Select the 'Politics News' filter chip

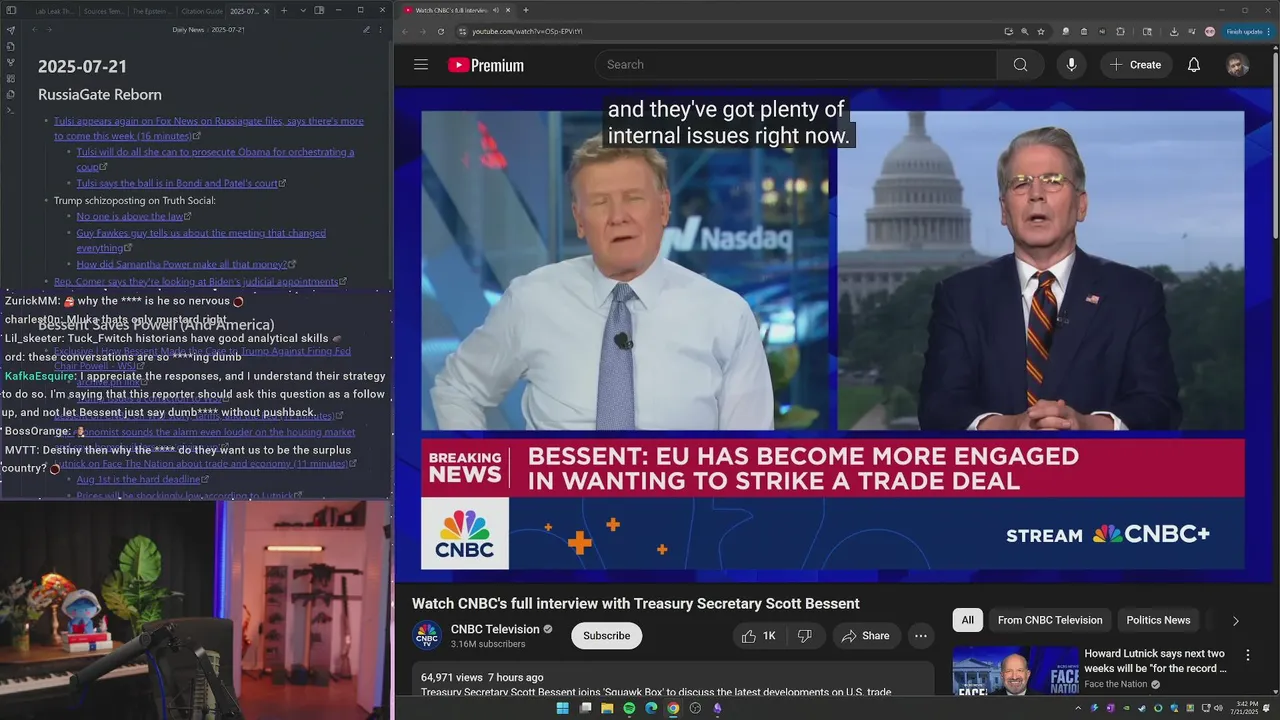click(1158, 620)
